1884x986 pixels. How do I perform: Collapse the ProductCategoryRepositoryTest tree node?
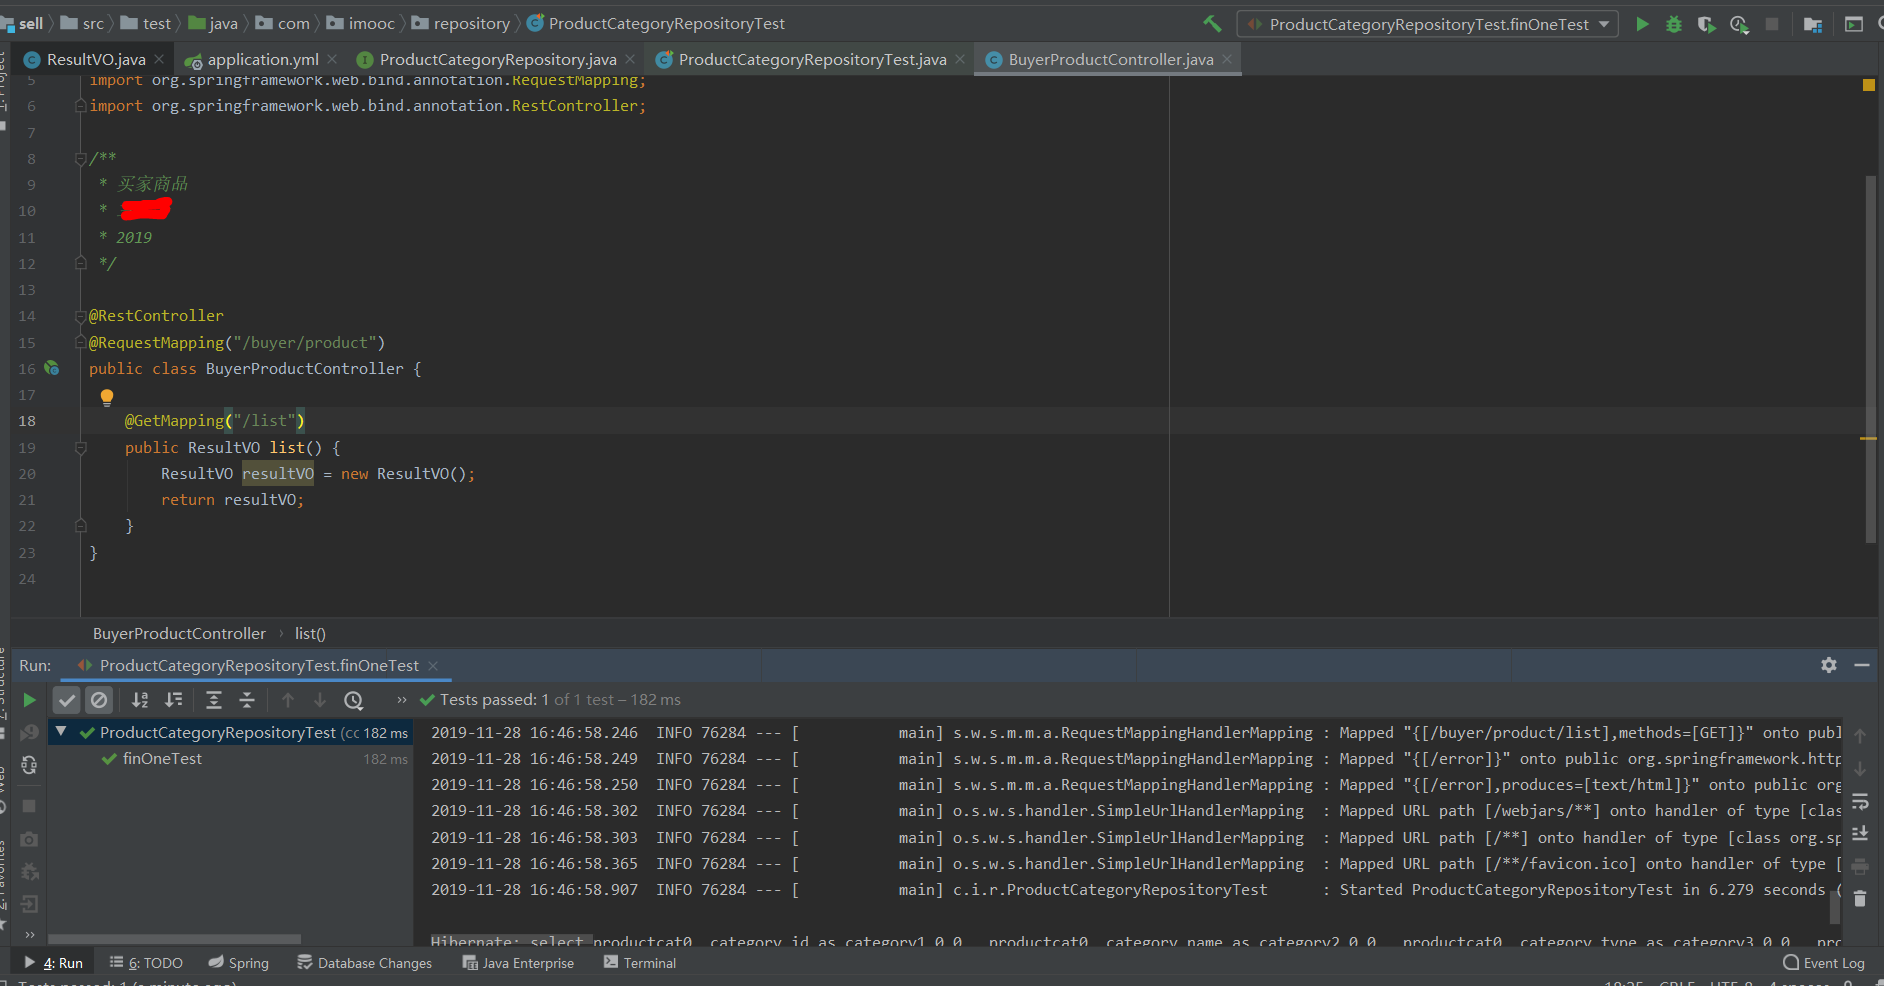click(x=61, y=732)
